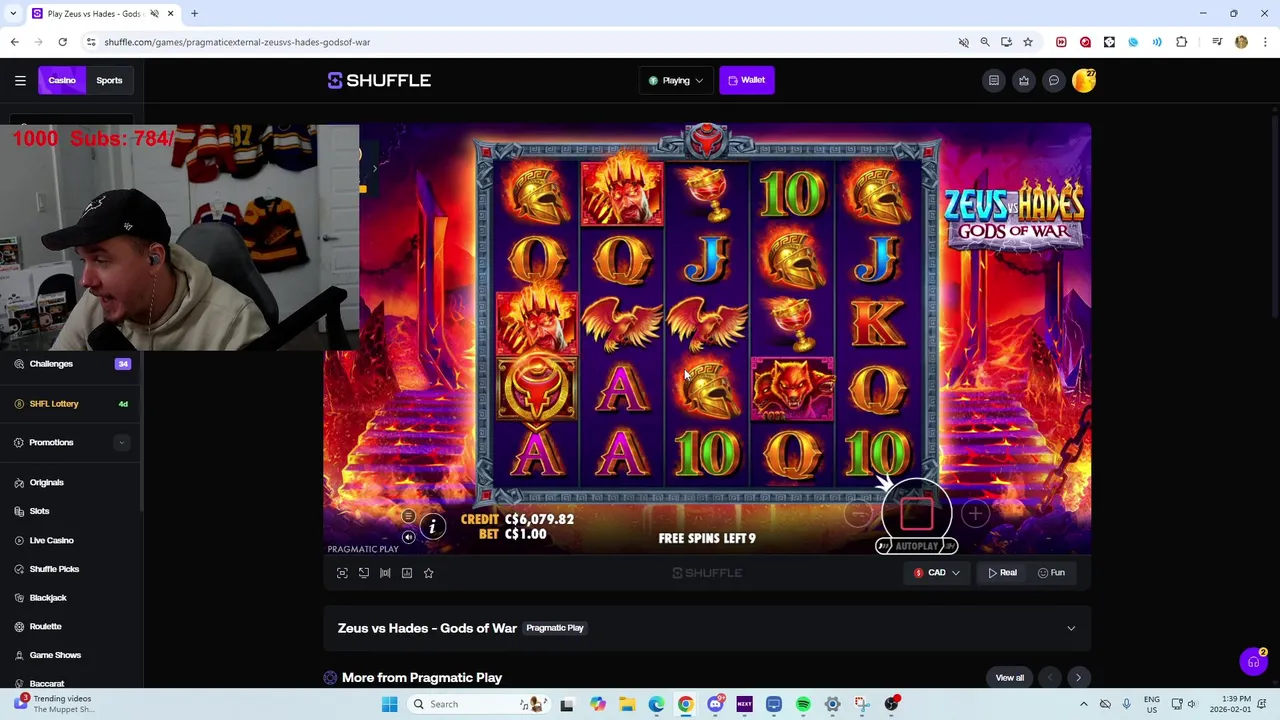Open Roulette in the sidebar
Image resolution: width=1280 pixels, height=720 pixels.
(x=45, y=626)
